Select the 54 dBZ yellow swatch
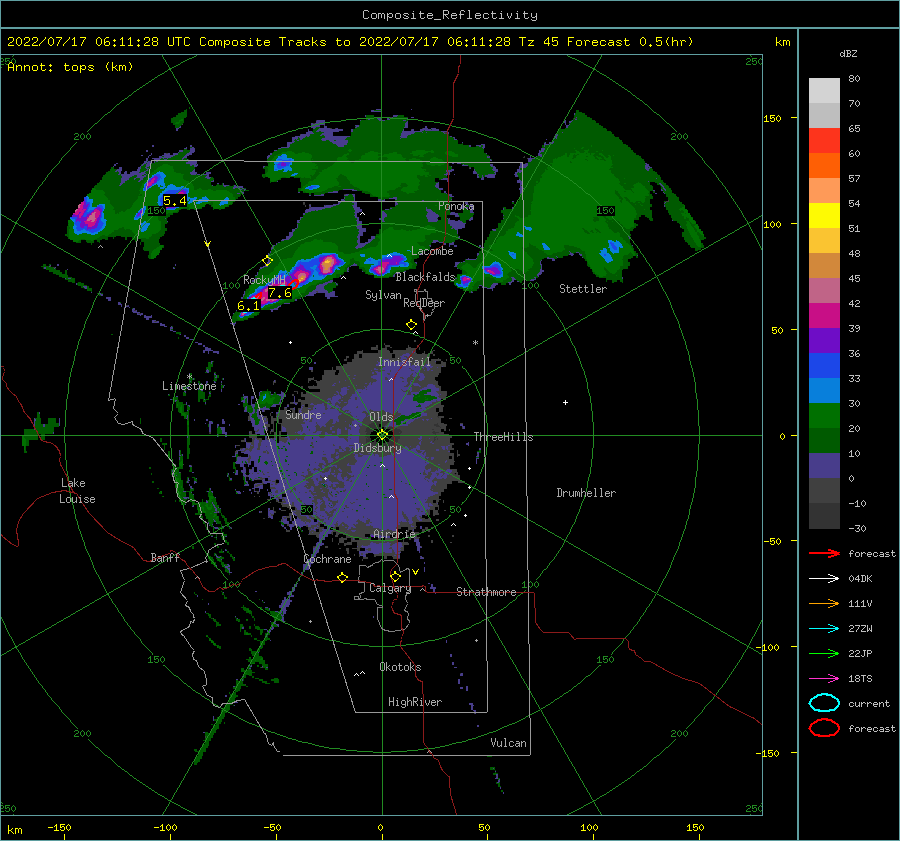900x841 pixels. click(x=824, y=216)
